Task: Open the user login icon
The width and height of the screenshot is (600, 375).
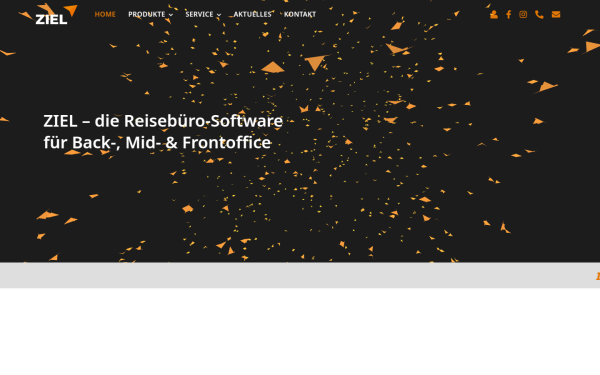Action: click(494, 15)
